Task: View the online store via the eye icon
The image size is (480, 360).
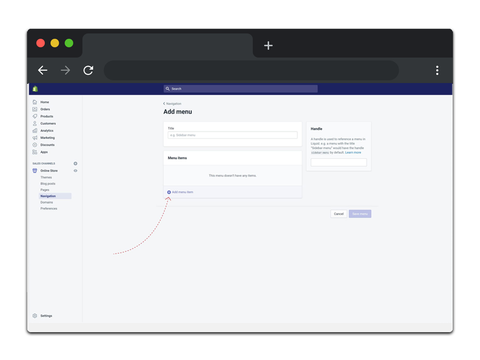Action: (x=75, y=171)
